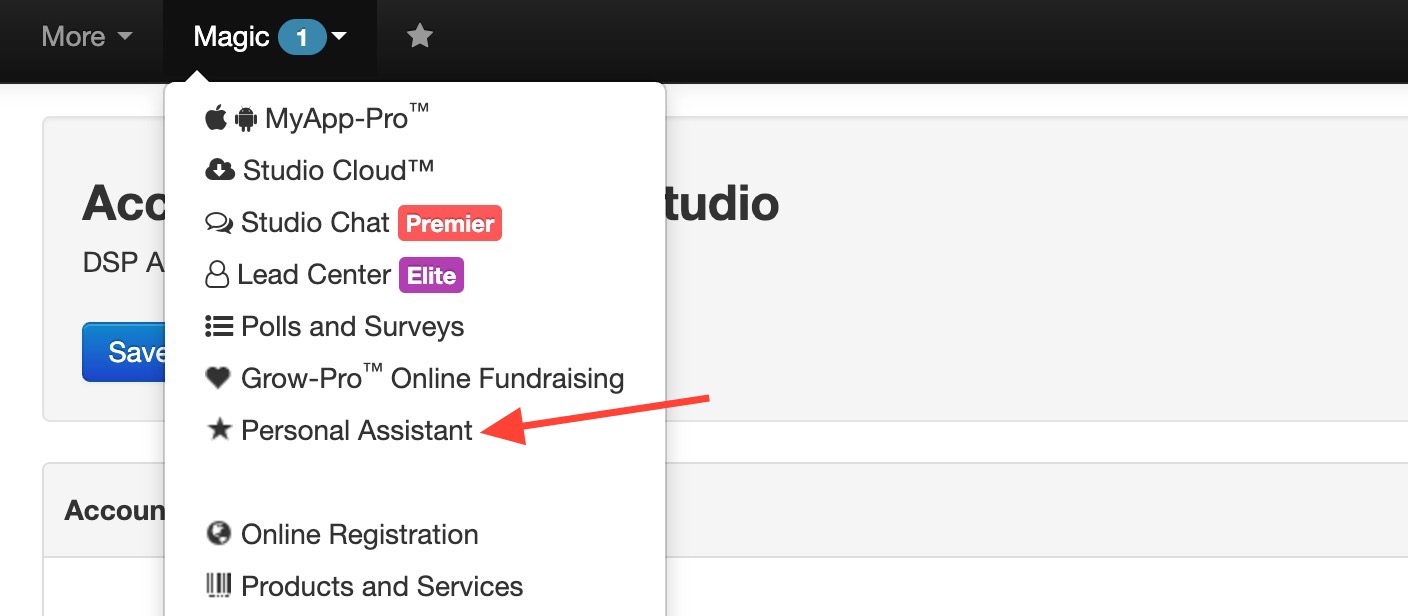Screen dimensions: 1408x616
Task: Open the More dropdown in navbar
Action: (87, 37)
